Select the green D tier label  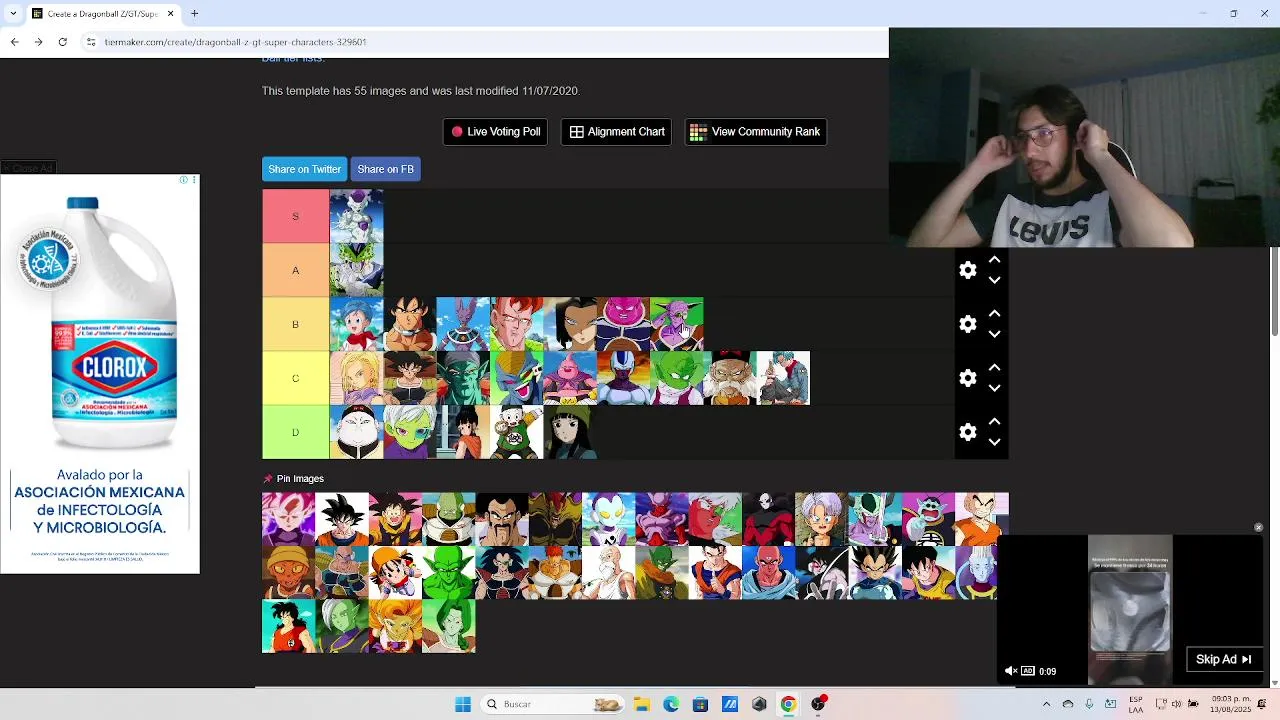(x=295, y=432)
